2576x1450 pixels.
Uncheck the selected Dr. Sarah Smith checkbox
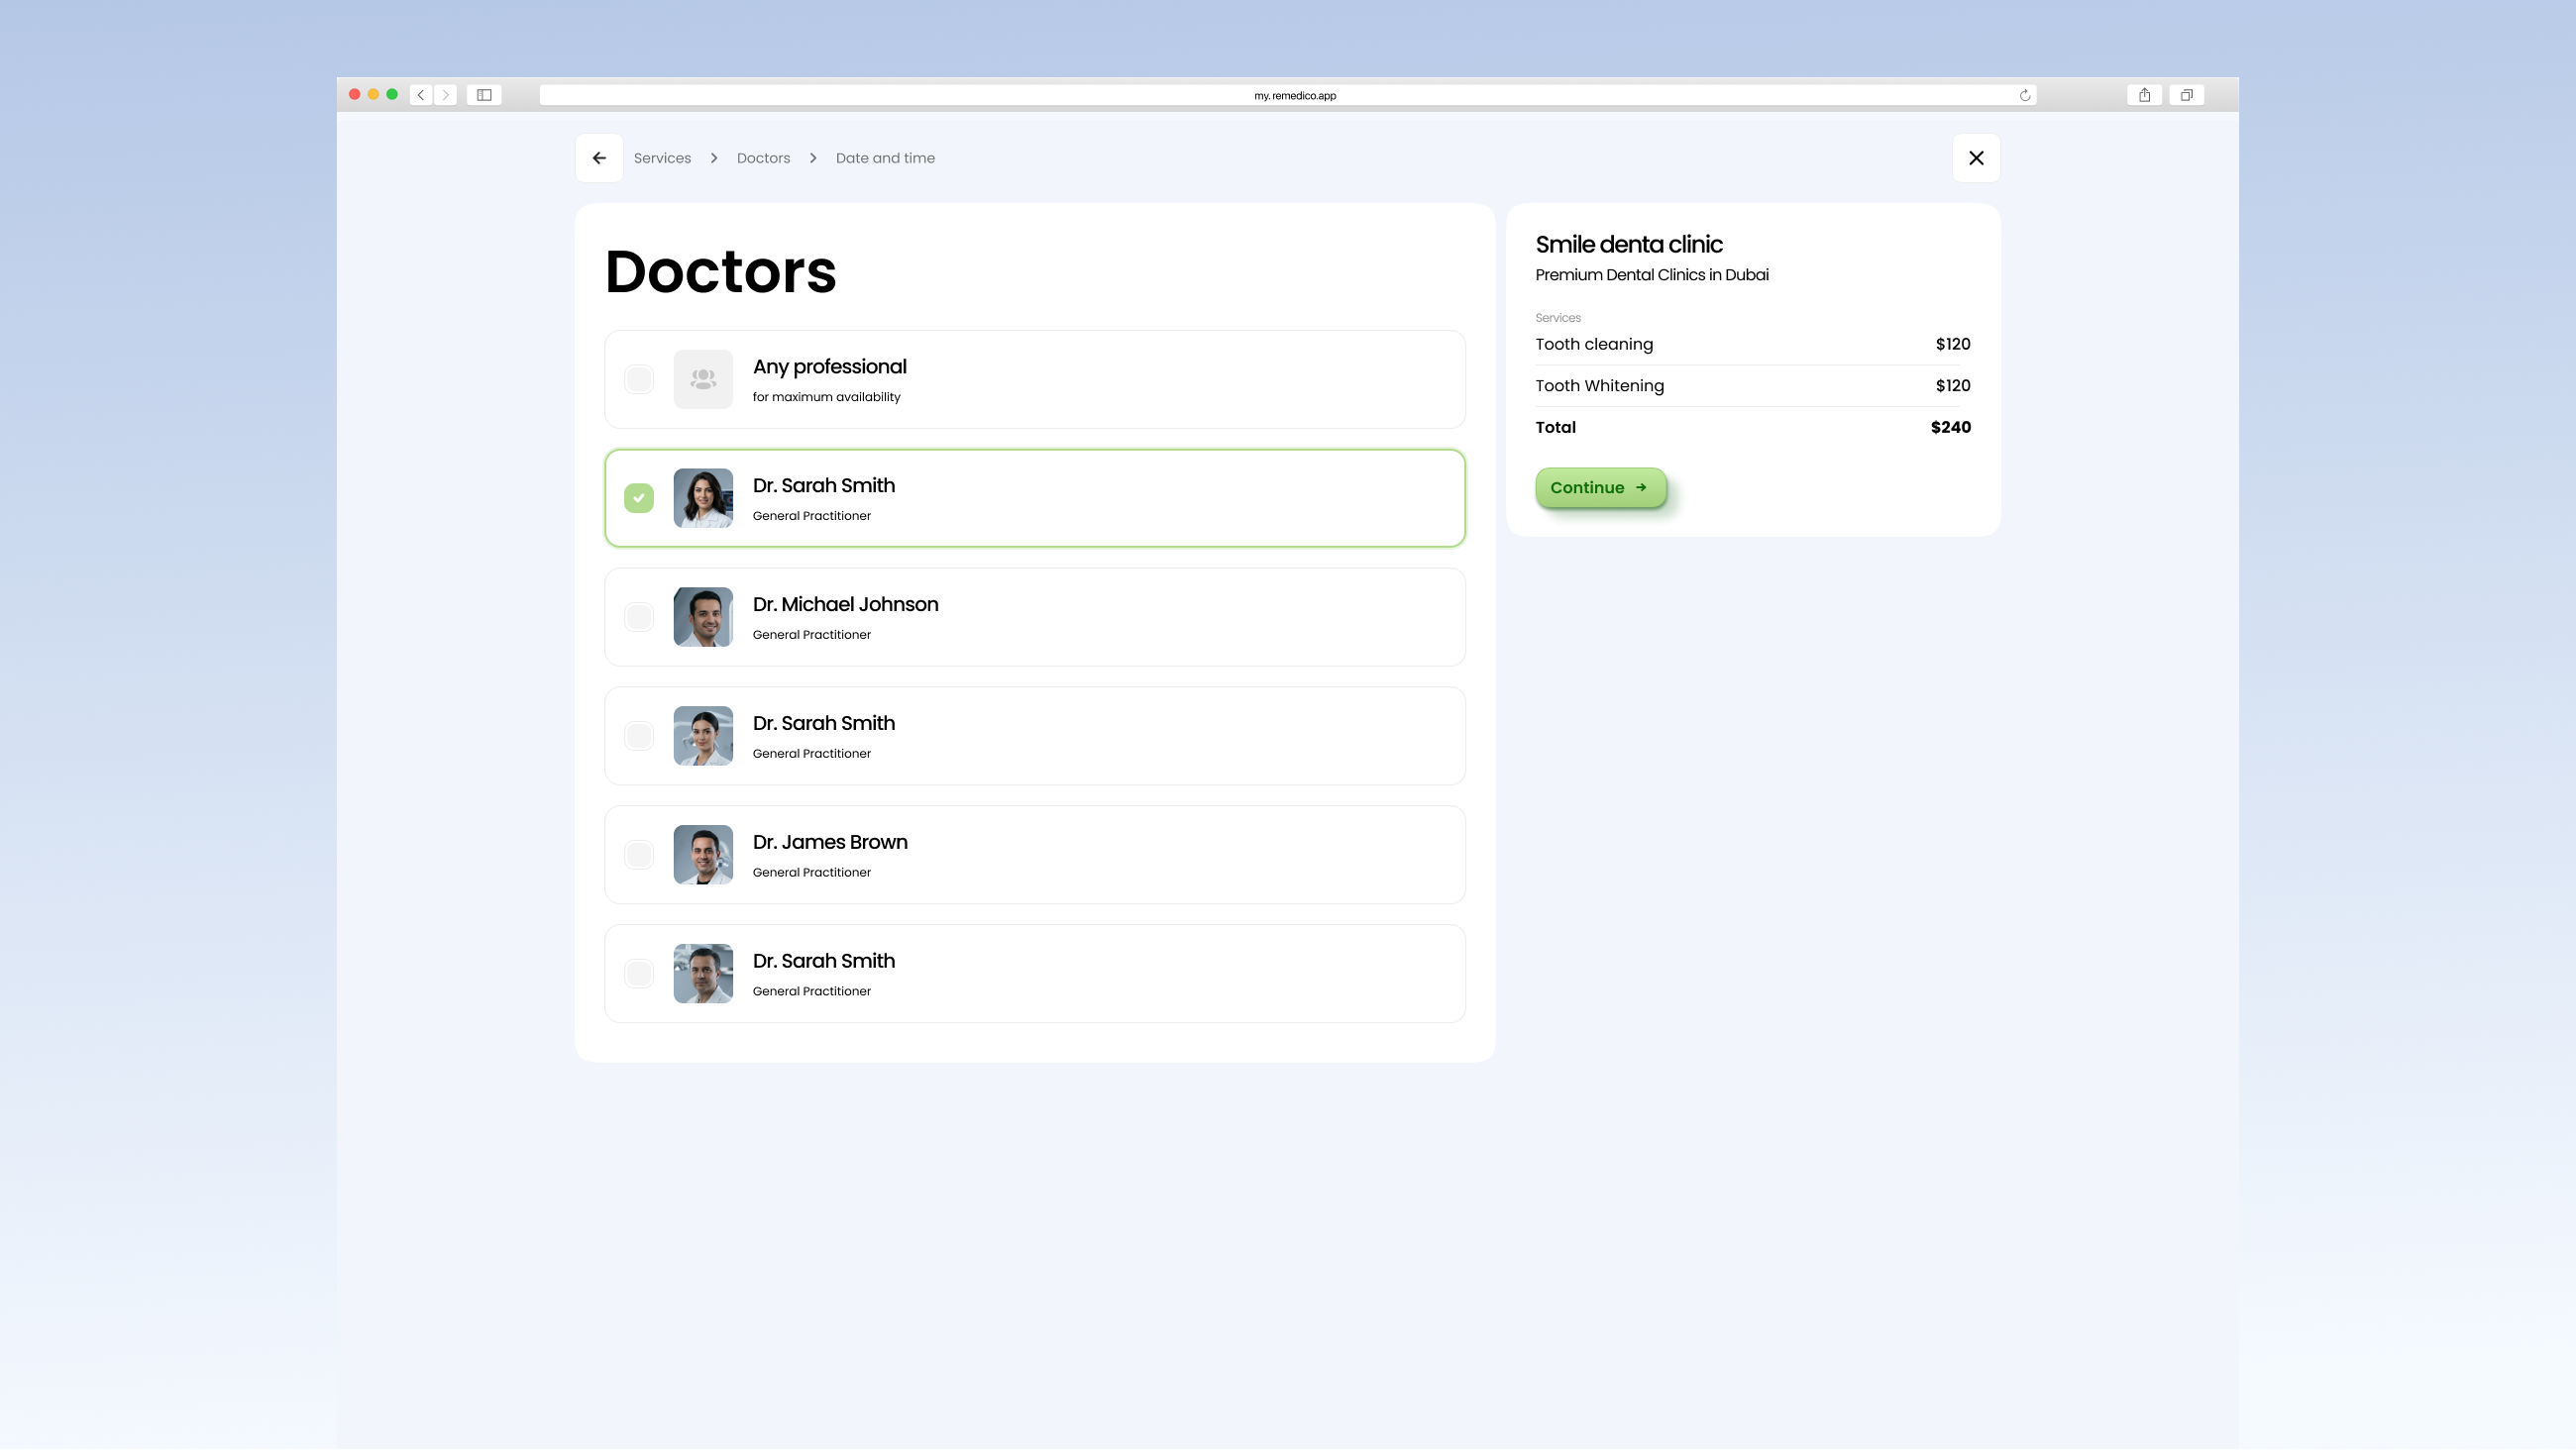639,498
